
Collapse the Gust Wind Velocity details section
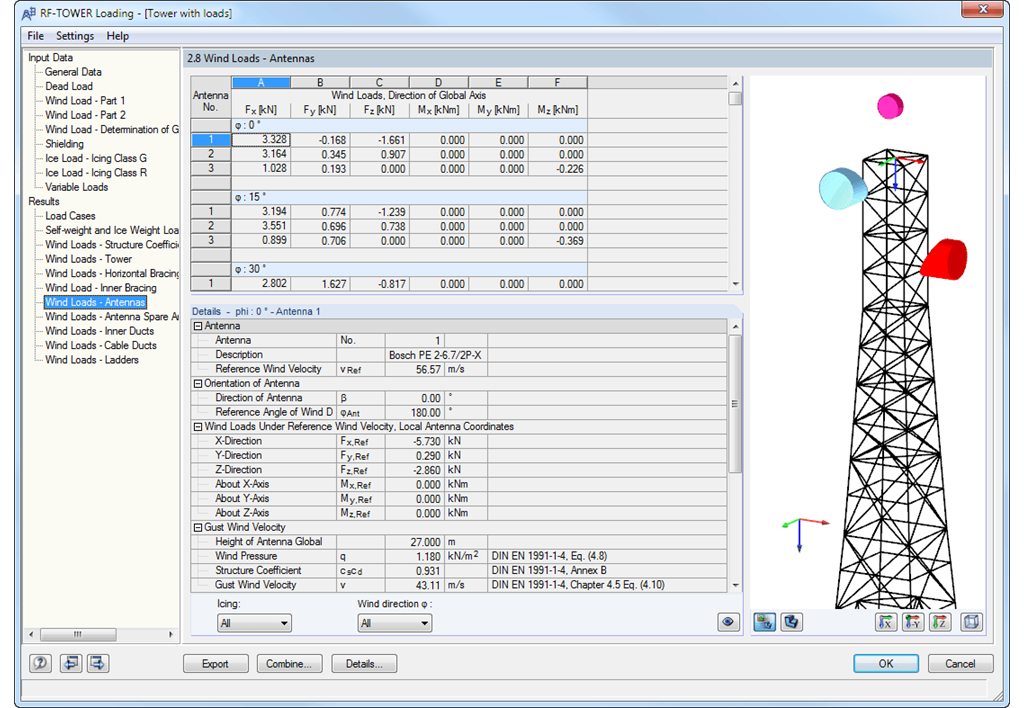pos(197,527)
